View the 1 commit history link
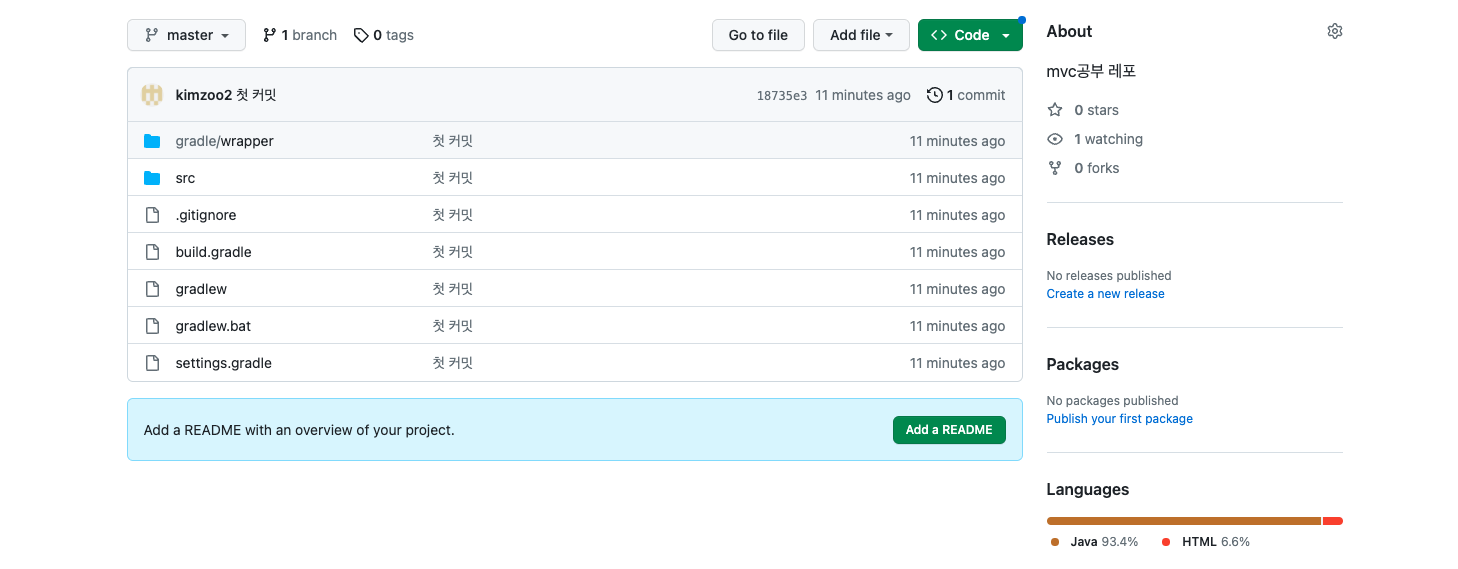 click(x=966, y=95)
